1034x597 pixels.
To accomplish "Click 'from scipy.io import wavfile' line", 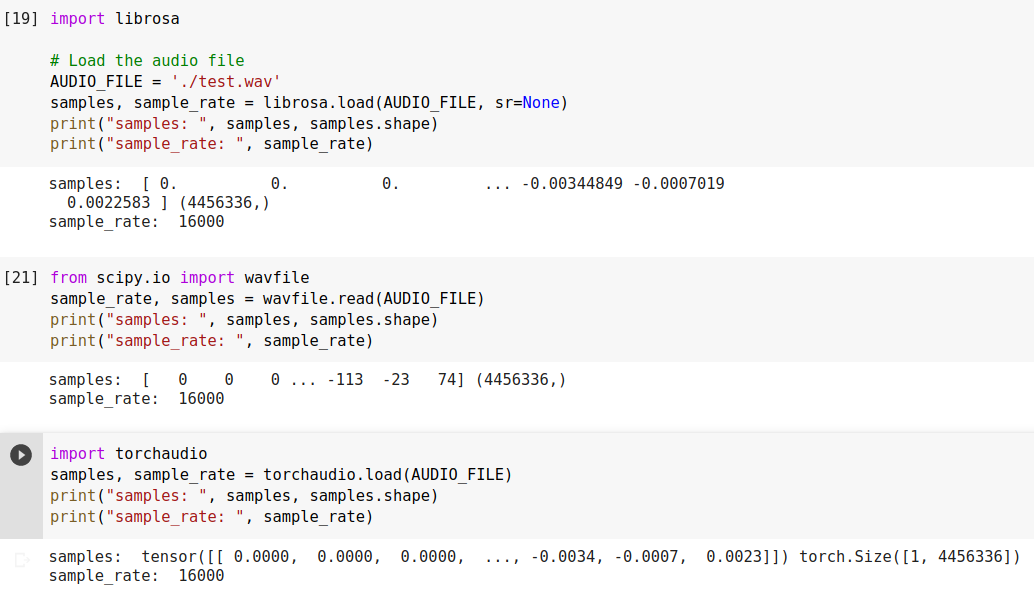I will [x=179, y=278].
